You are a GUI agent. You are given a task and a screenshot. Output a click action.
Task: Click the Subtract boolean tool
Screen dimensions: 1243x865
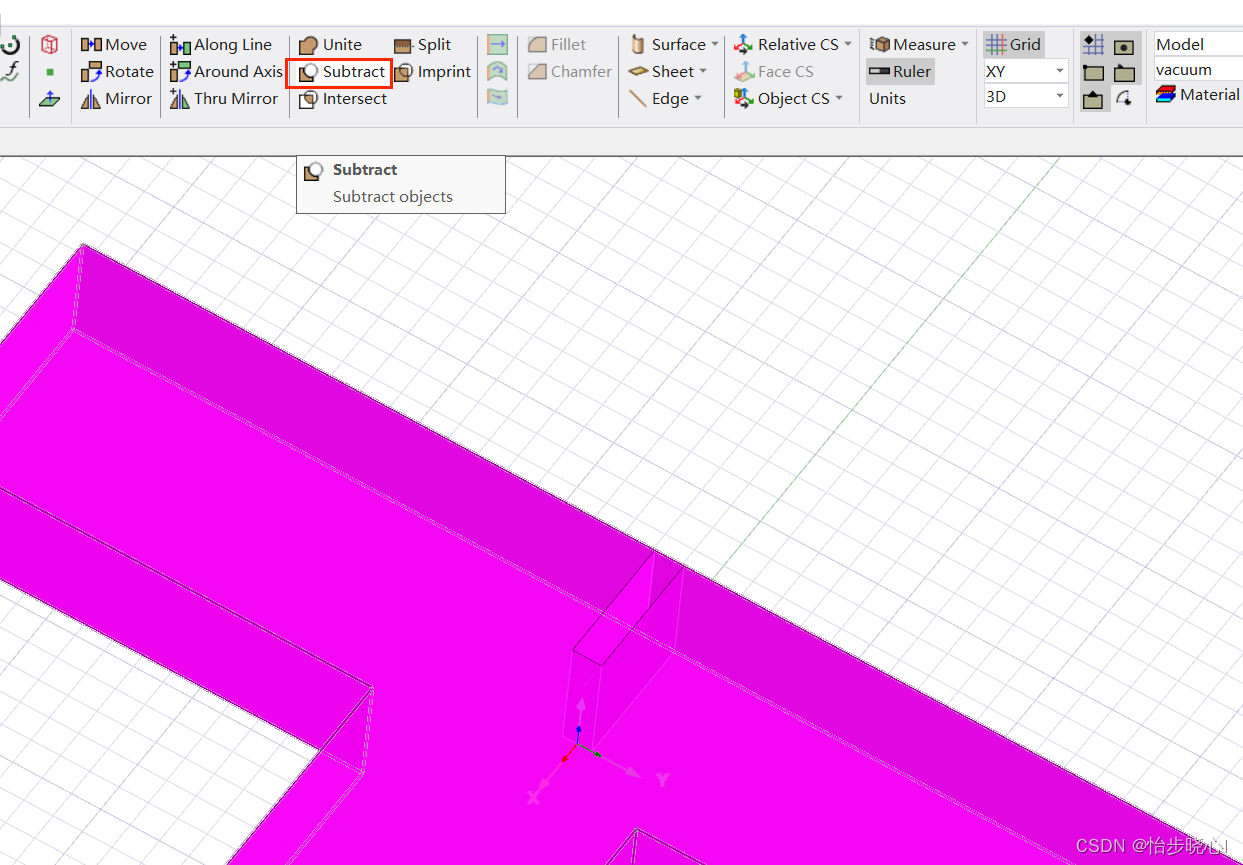coord(339,73)
